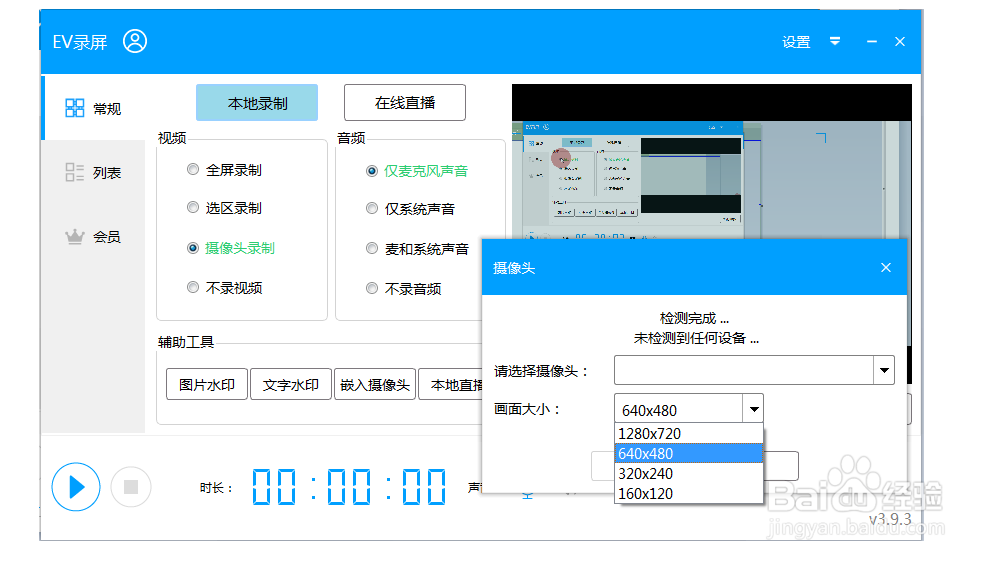Select 不录视频 option
This screenshot has height=562, width=1000.
click(224, 288)
